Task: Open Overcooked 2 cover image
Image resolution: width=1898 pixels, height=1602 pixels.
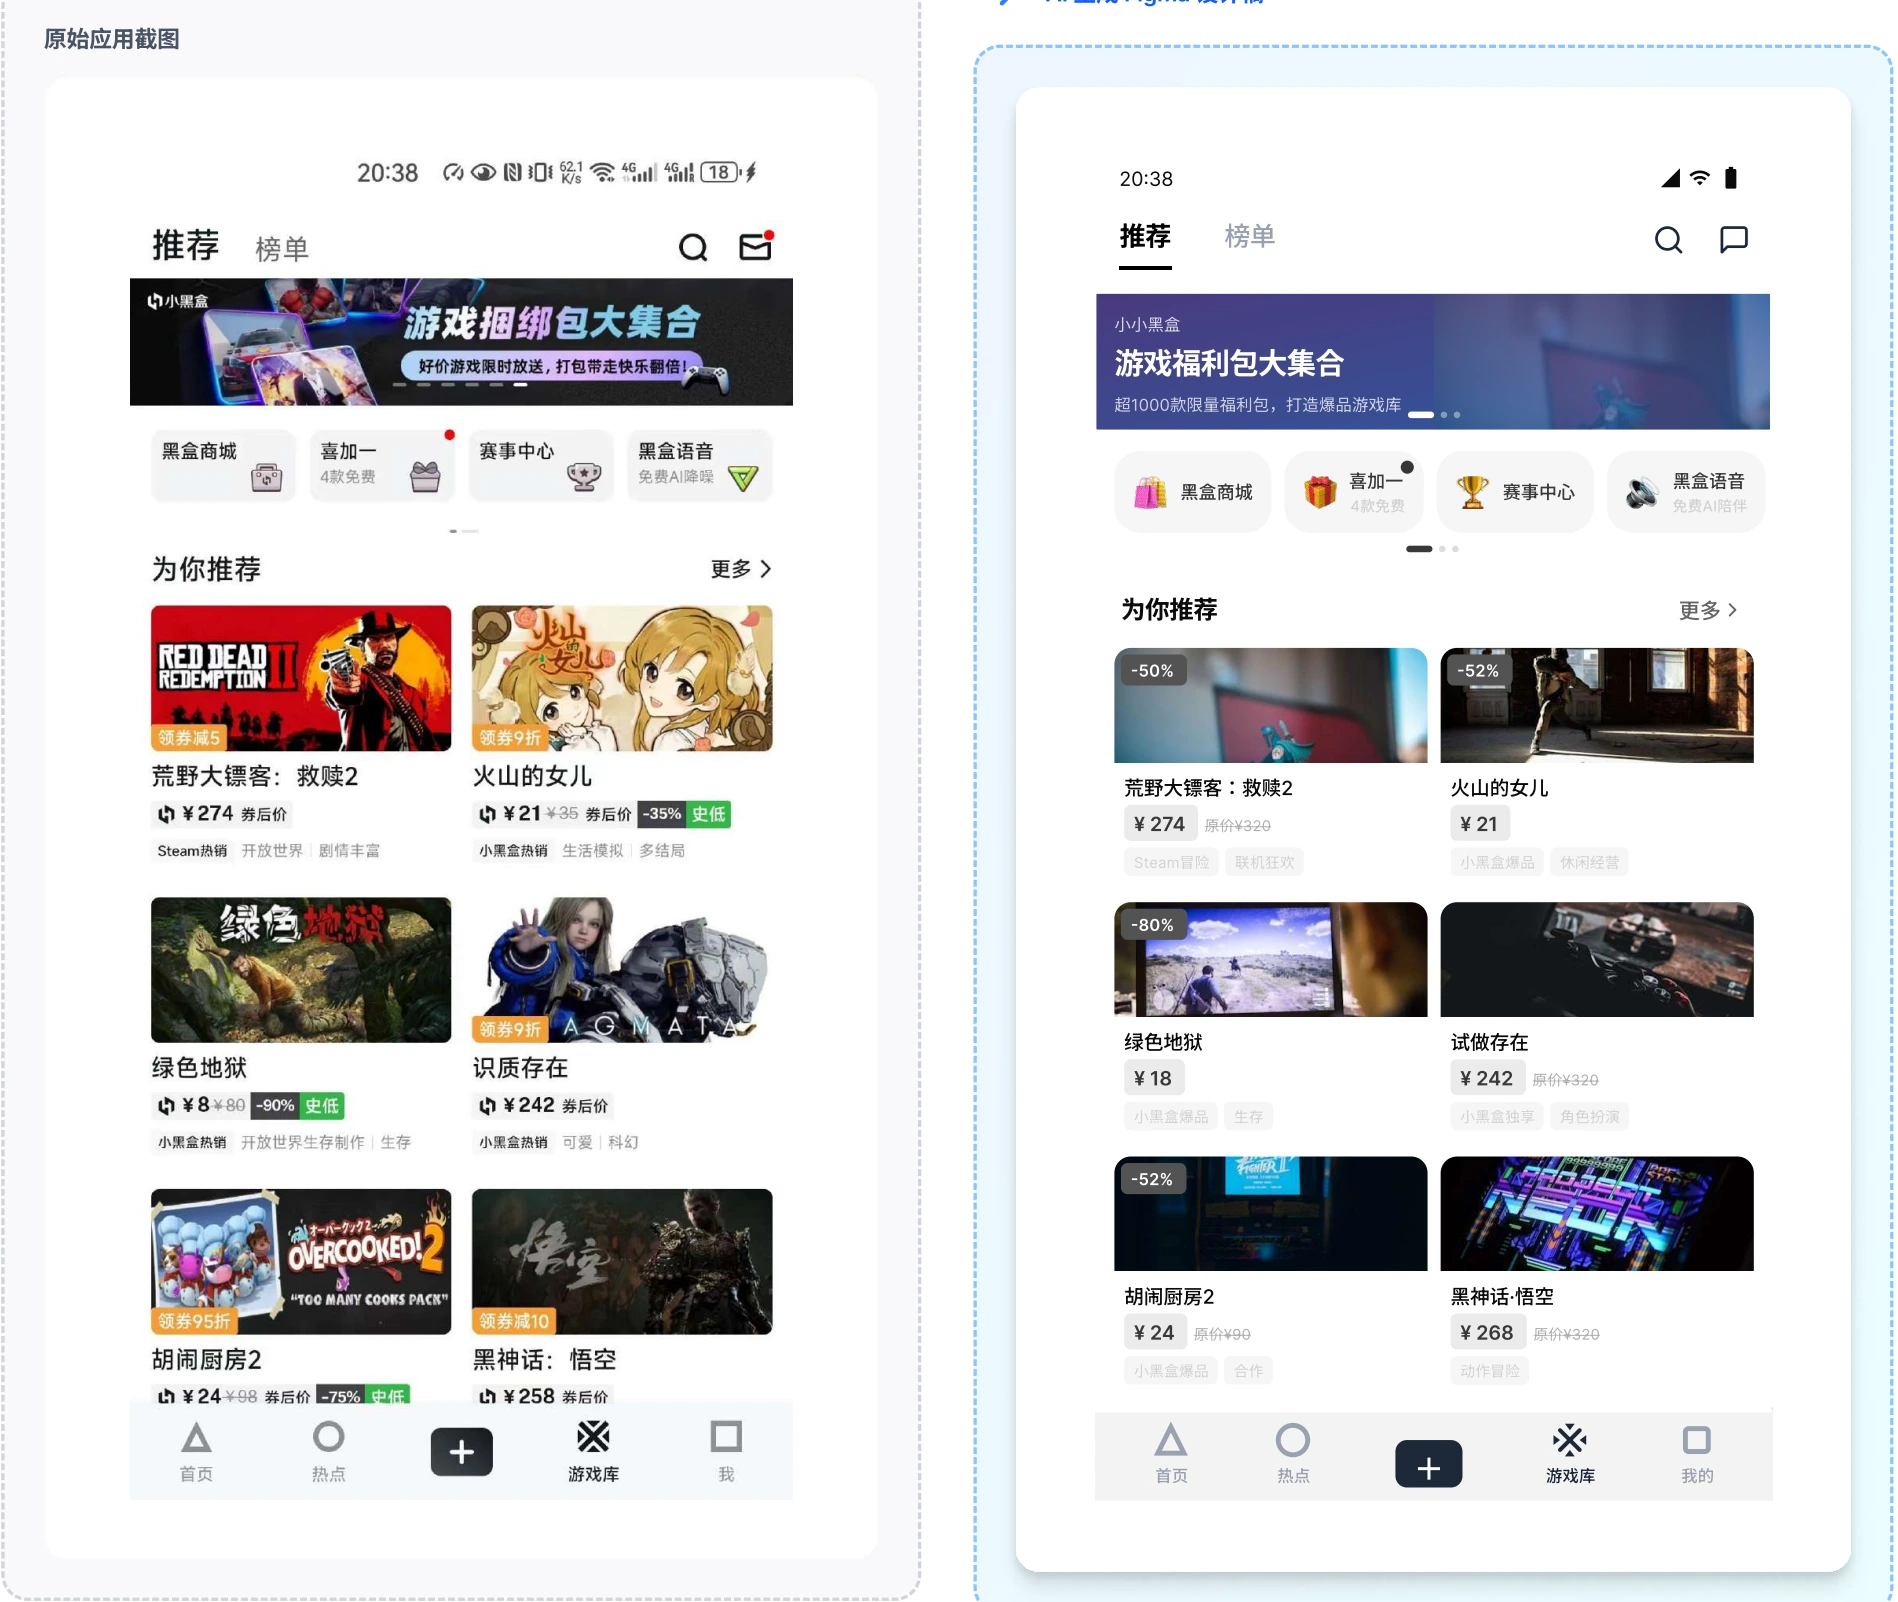Action: (x=301, y=1262)
